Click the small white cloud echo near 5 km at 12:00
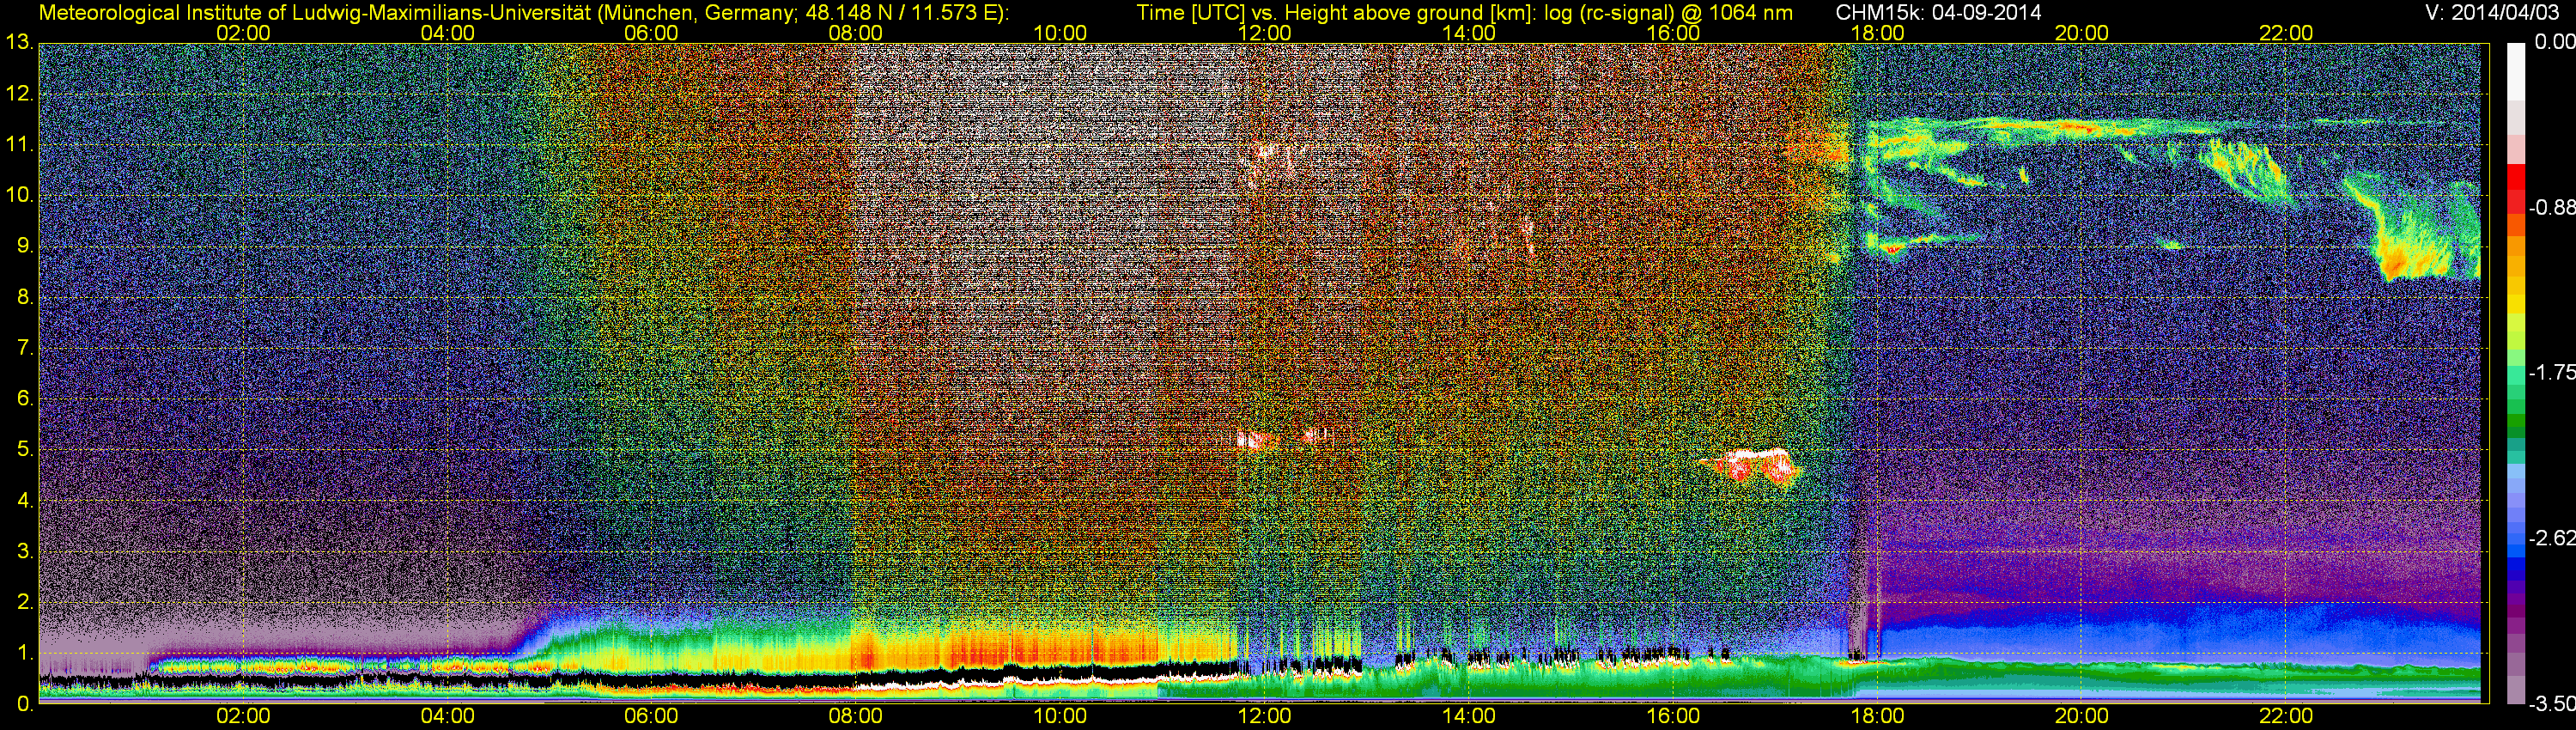Image resolution: width=2576 pixels, height=730 pixels. coord(1258,440)
